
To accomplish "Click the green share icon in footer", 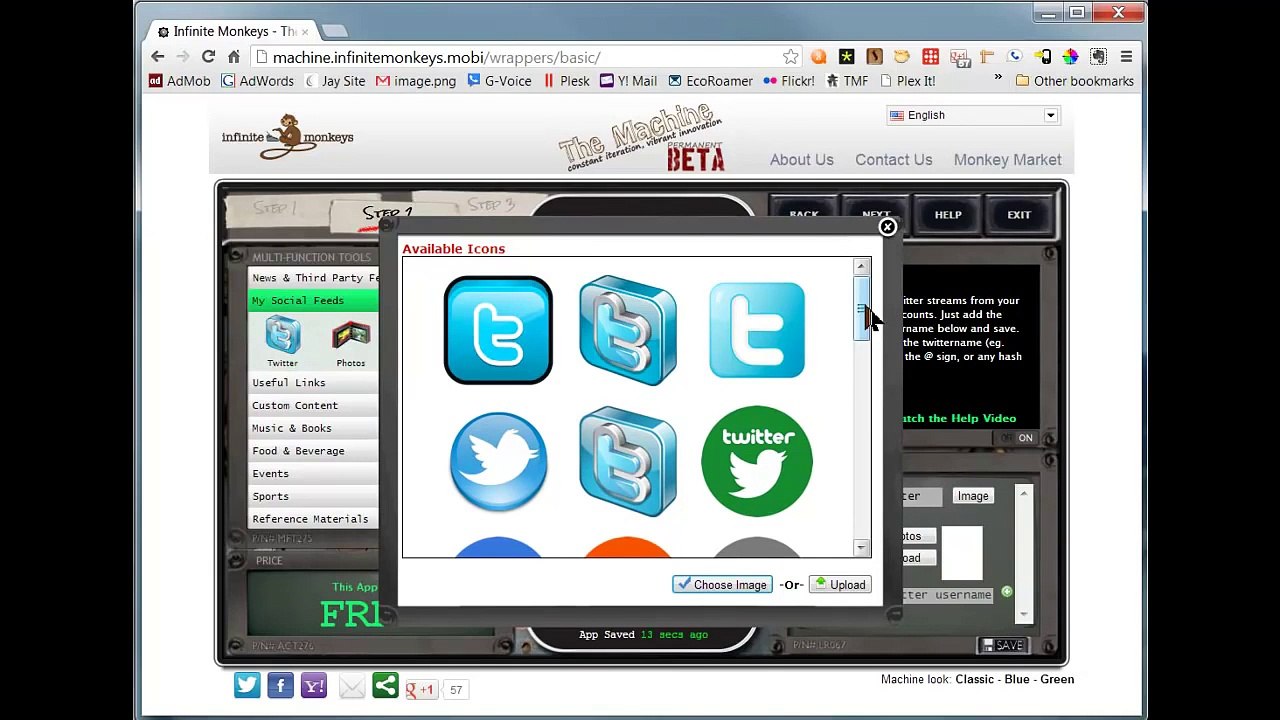I will pos(385,685).
